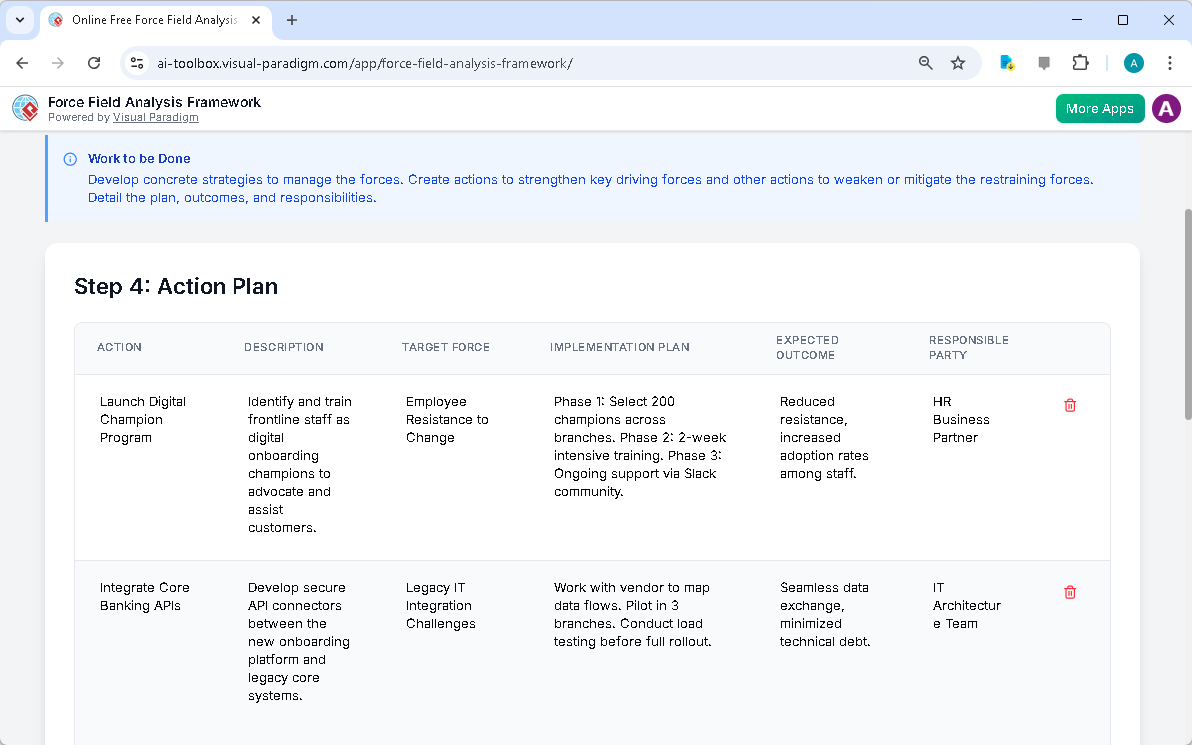Open the Visual Paradigm link
The width and height of the screenshot is (1192, 745).
[x=155, y=117]
